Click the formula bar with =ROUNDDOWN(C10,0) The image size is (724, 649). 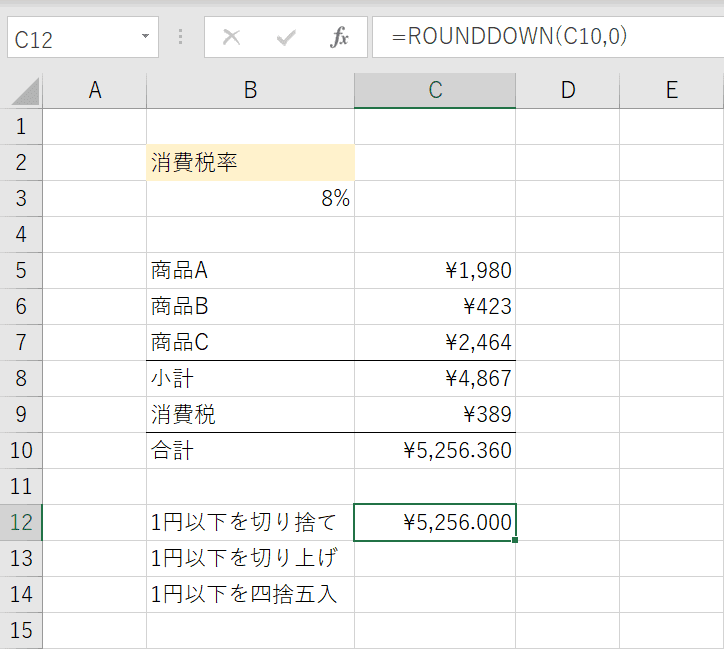(x=548, y=37)
